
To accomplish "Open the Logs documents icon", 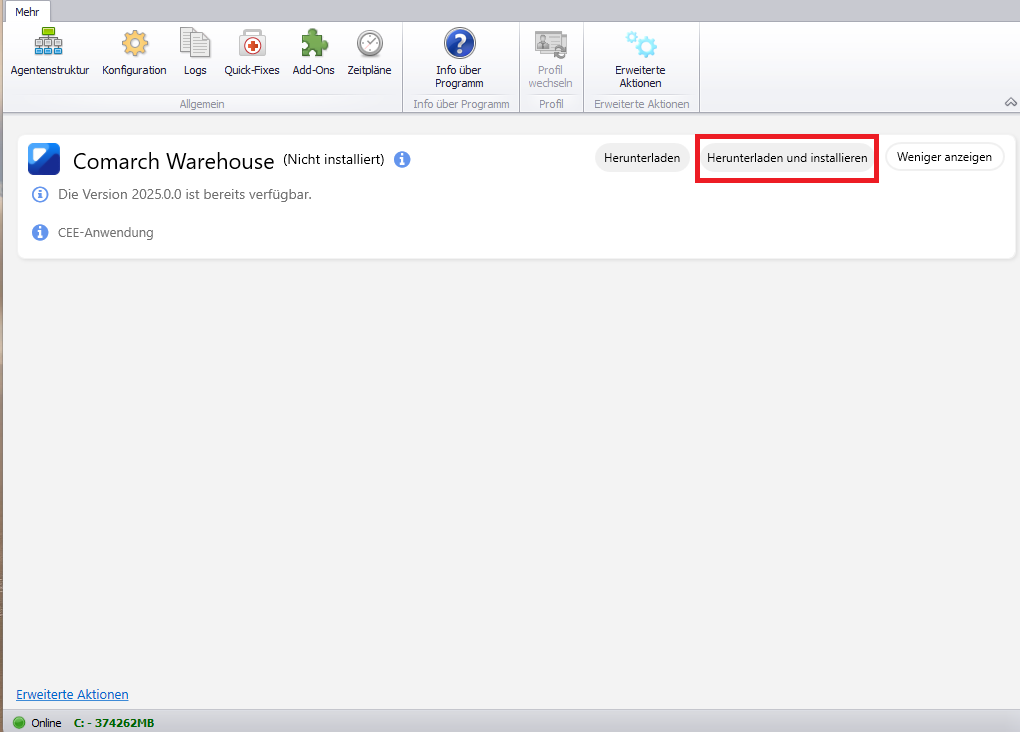I will (x=195, y=43).
